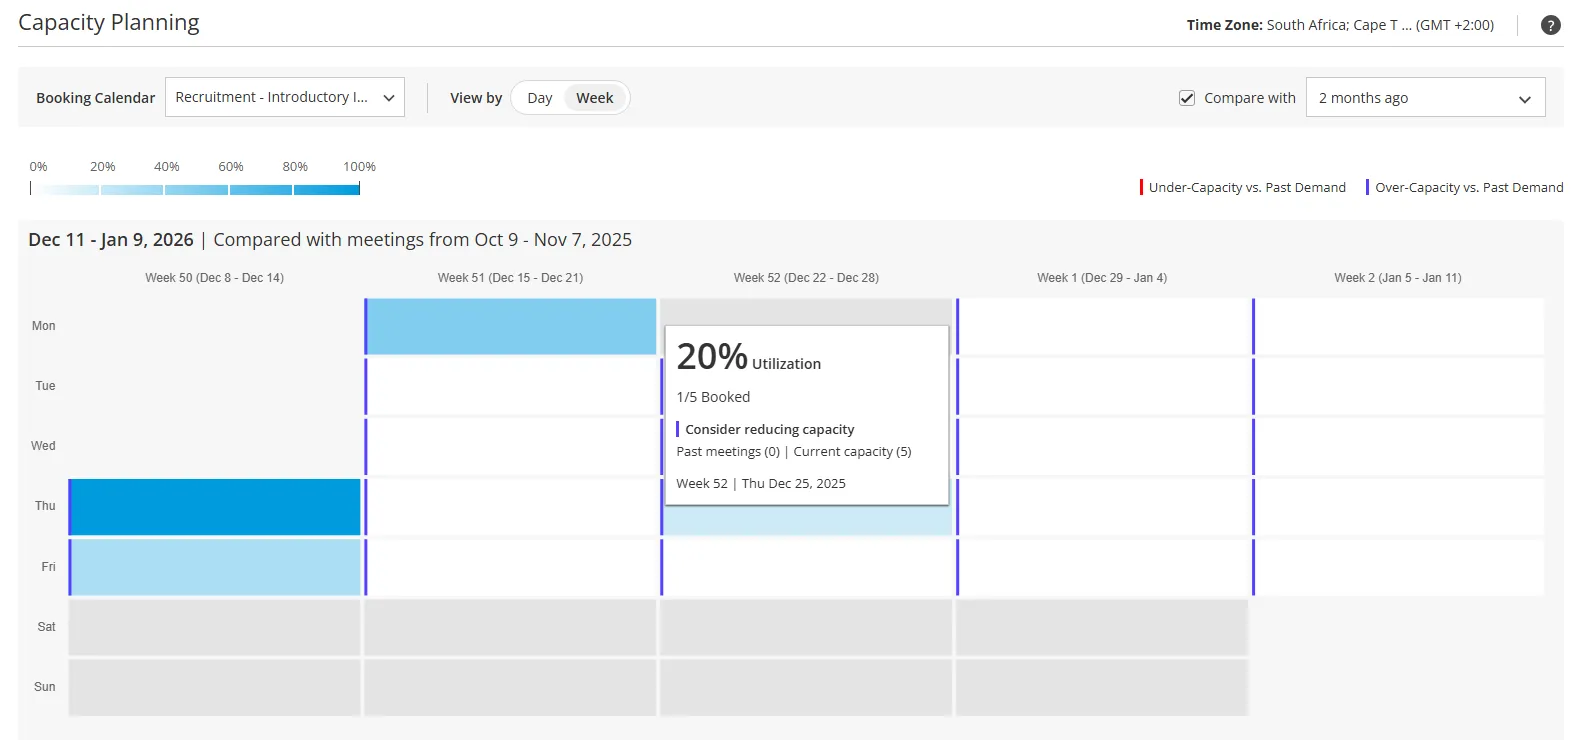This screenshot has width=1572, height=740.
Task: Click the Week 2 (Jan 5 - Jan 11) header
Action: click(x=1398, y=278)
